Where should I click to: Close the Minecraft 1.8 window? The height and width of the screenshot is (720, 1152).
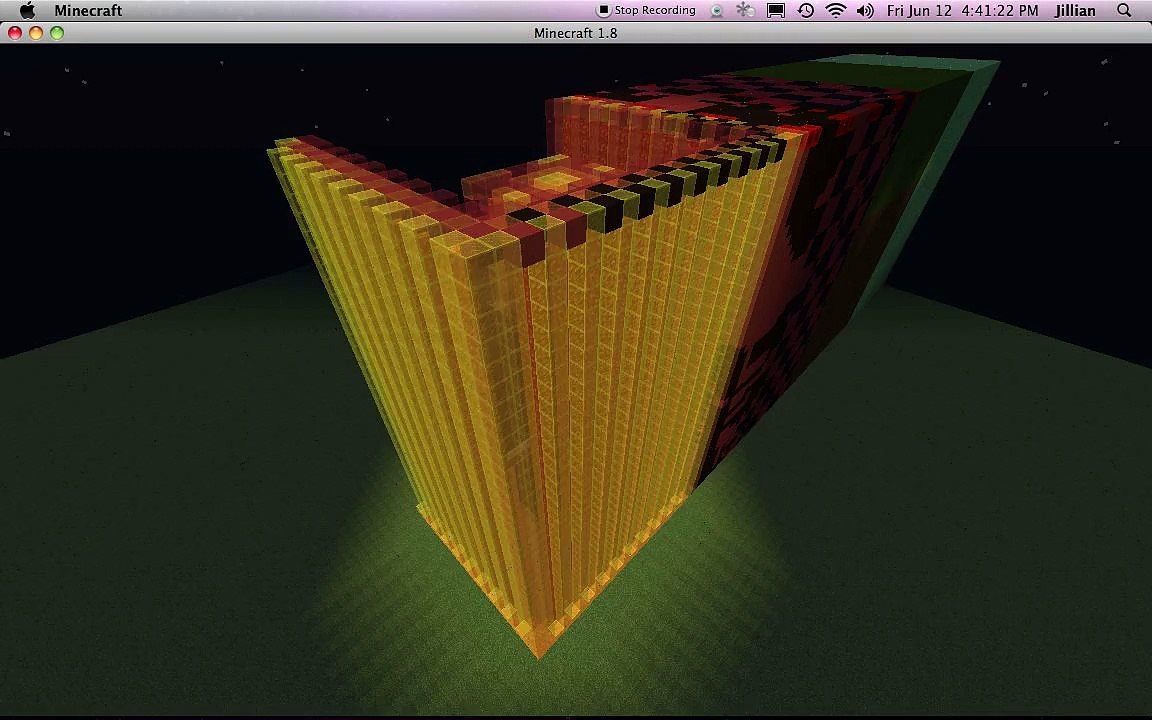(x=15, y=33)
